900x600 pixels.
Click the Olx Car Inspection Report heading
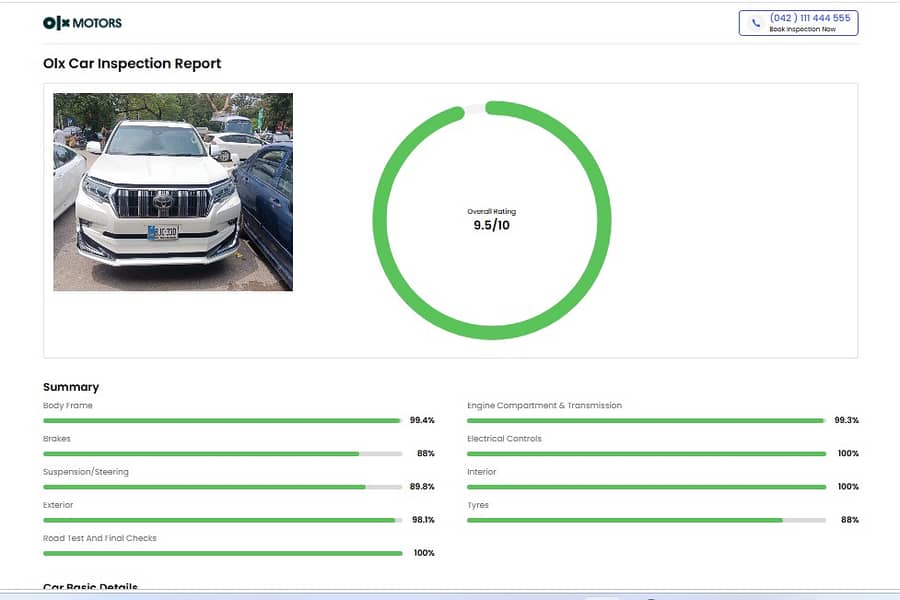point(132,63)
